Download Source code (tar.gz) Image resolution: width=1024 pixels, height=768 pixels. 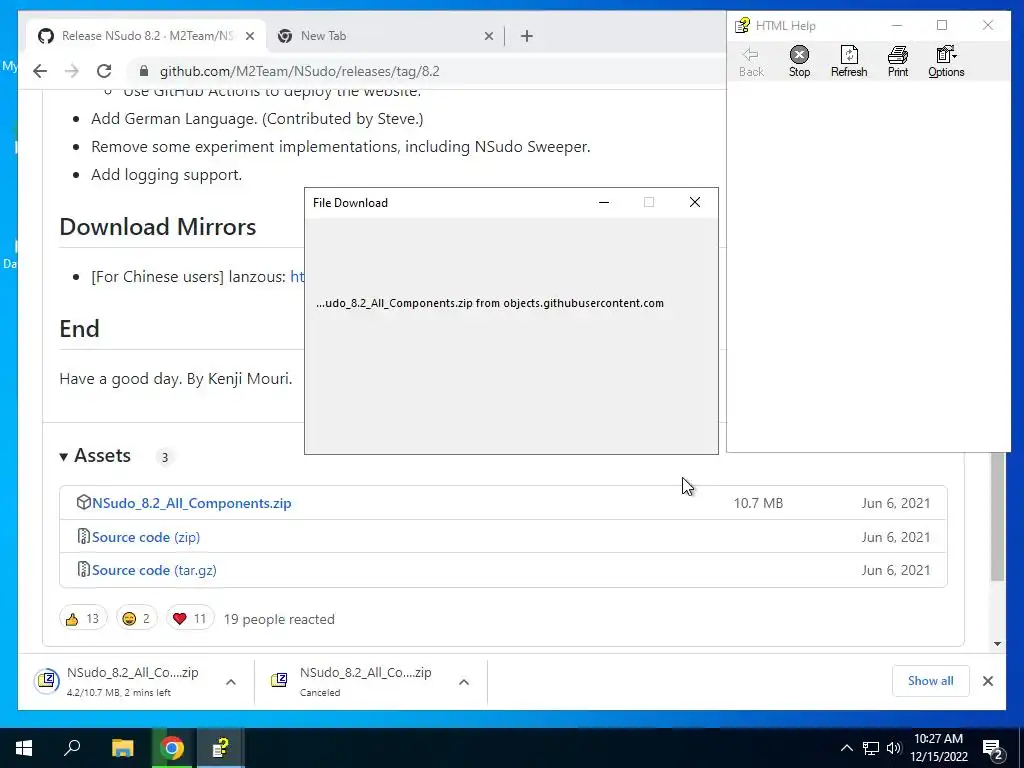click(x=154, y=570)
